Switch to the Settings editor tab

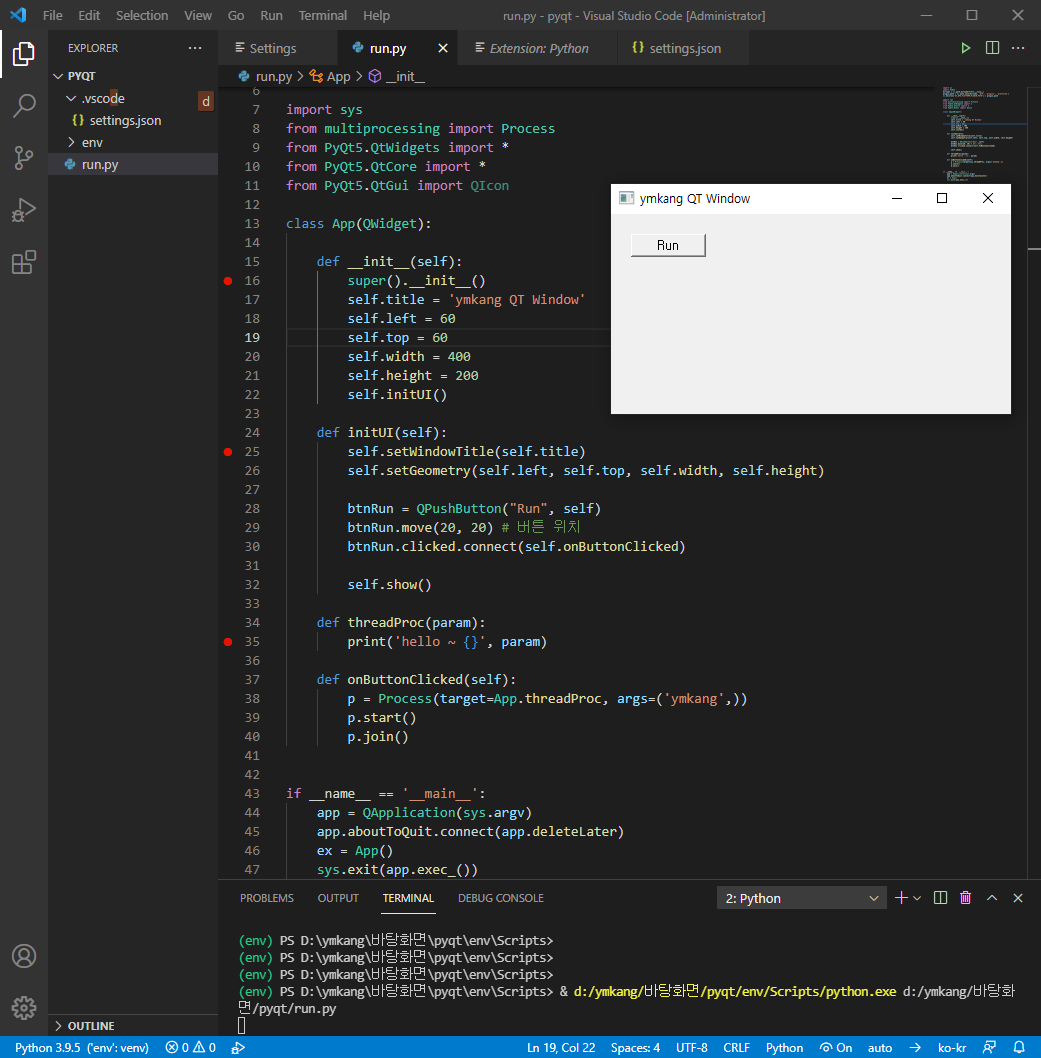[278, 48]
